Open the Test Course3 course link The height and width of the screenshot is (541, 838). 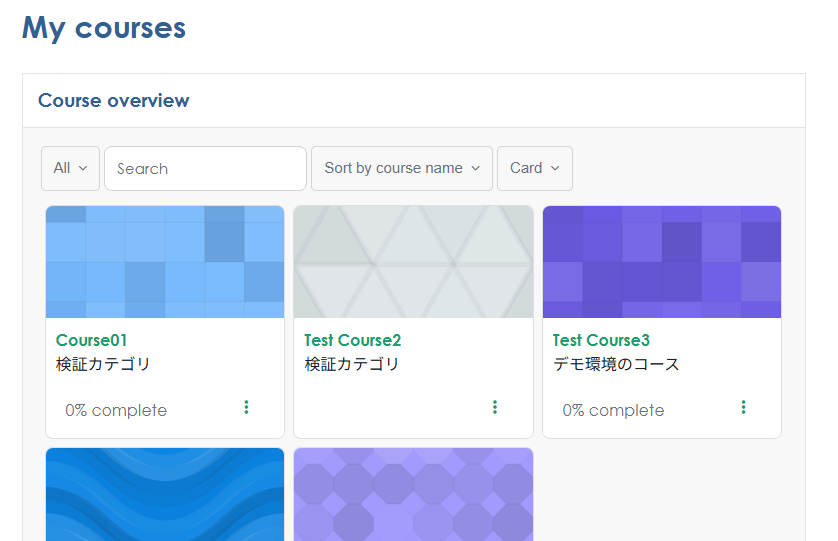(602, 340)
